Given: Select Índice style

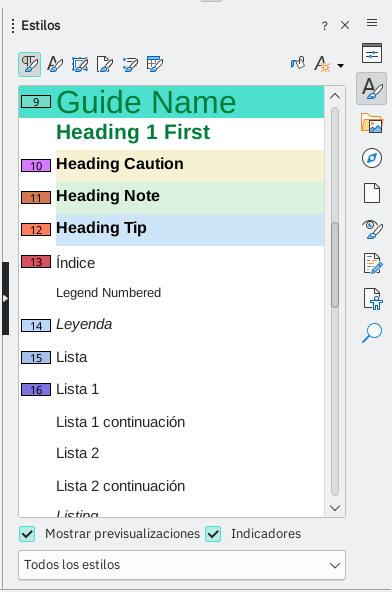Looking at the screenshot, I should [x=171, y=262].
